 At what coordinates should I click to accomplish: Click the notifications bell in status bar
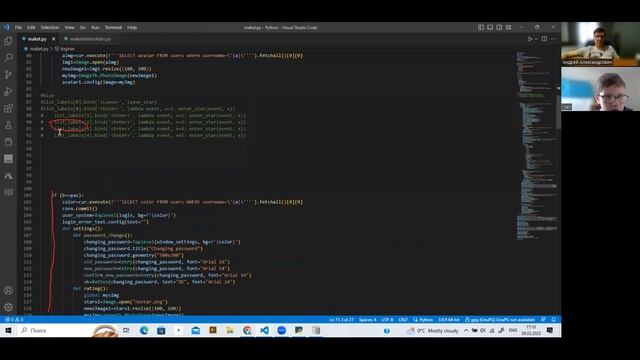pos(553,320)
